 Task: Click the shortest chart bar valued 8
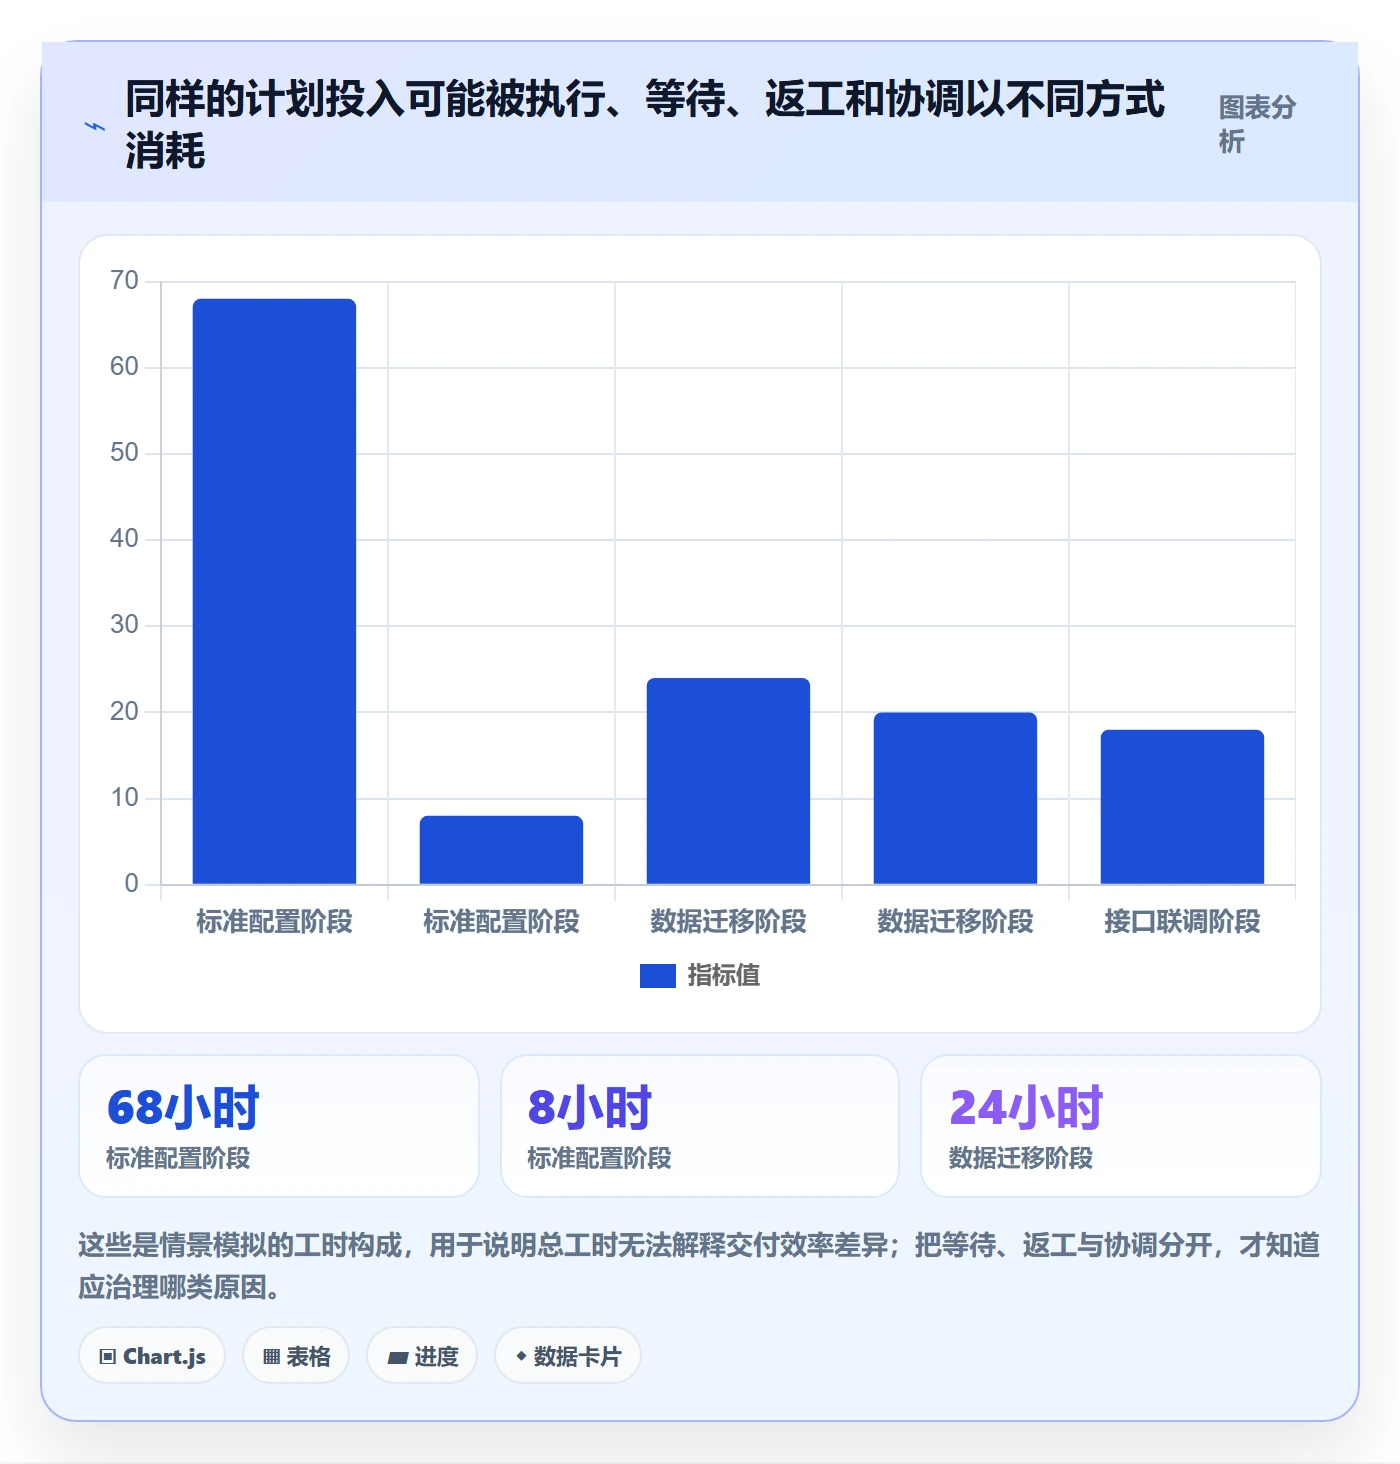[x=501, y=850]
